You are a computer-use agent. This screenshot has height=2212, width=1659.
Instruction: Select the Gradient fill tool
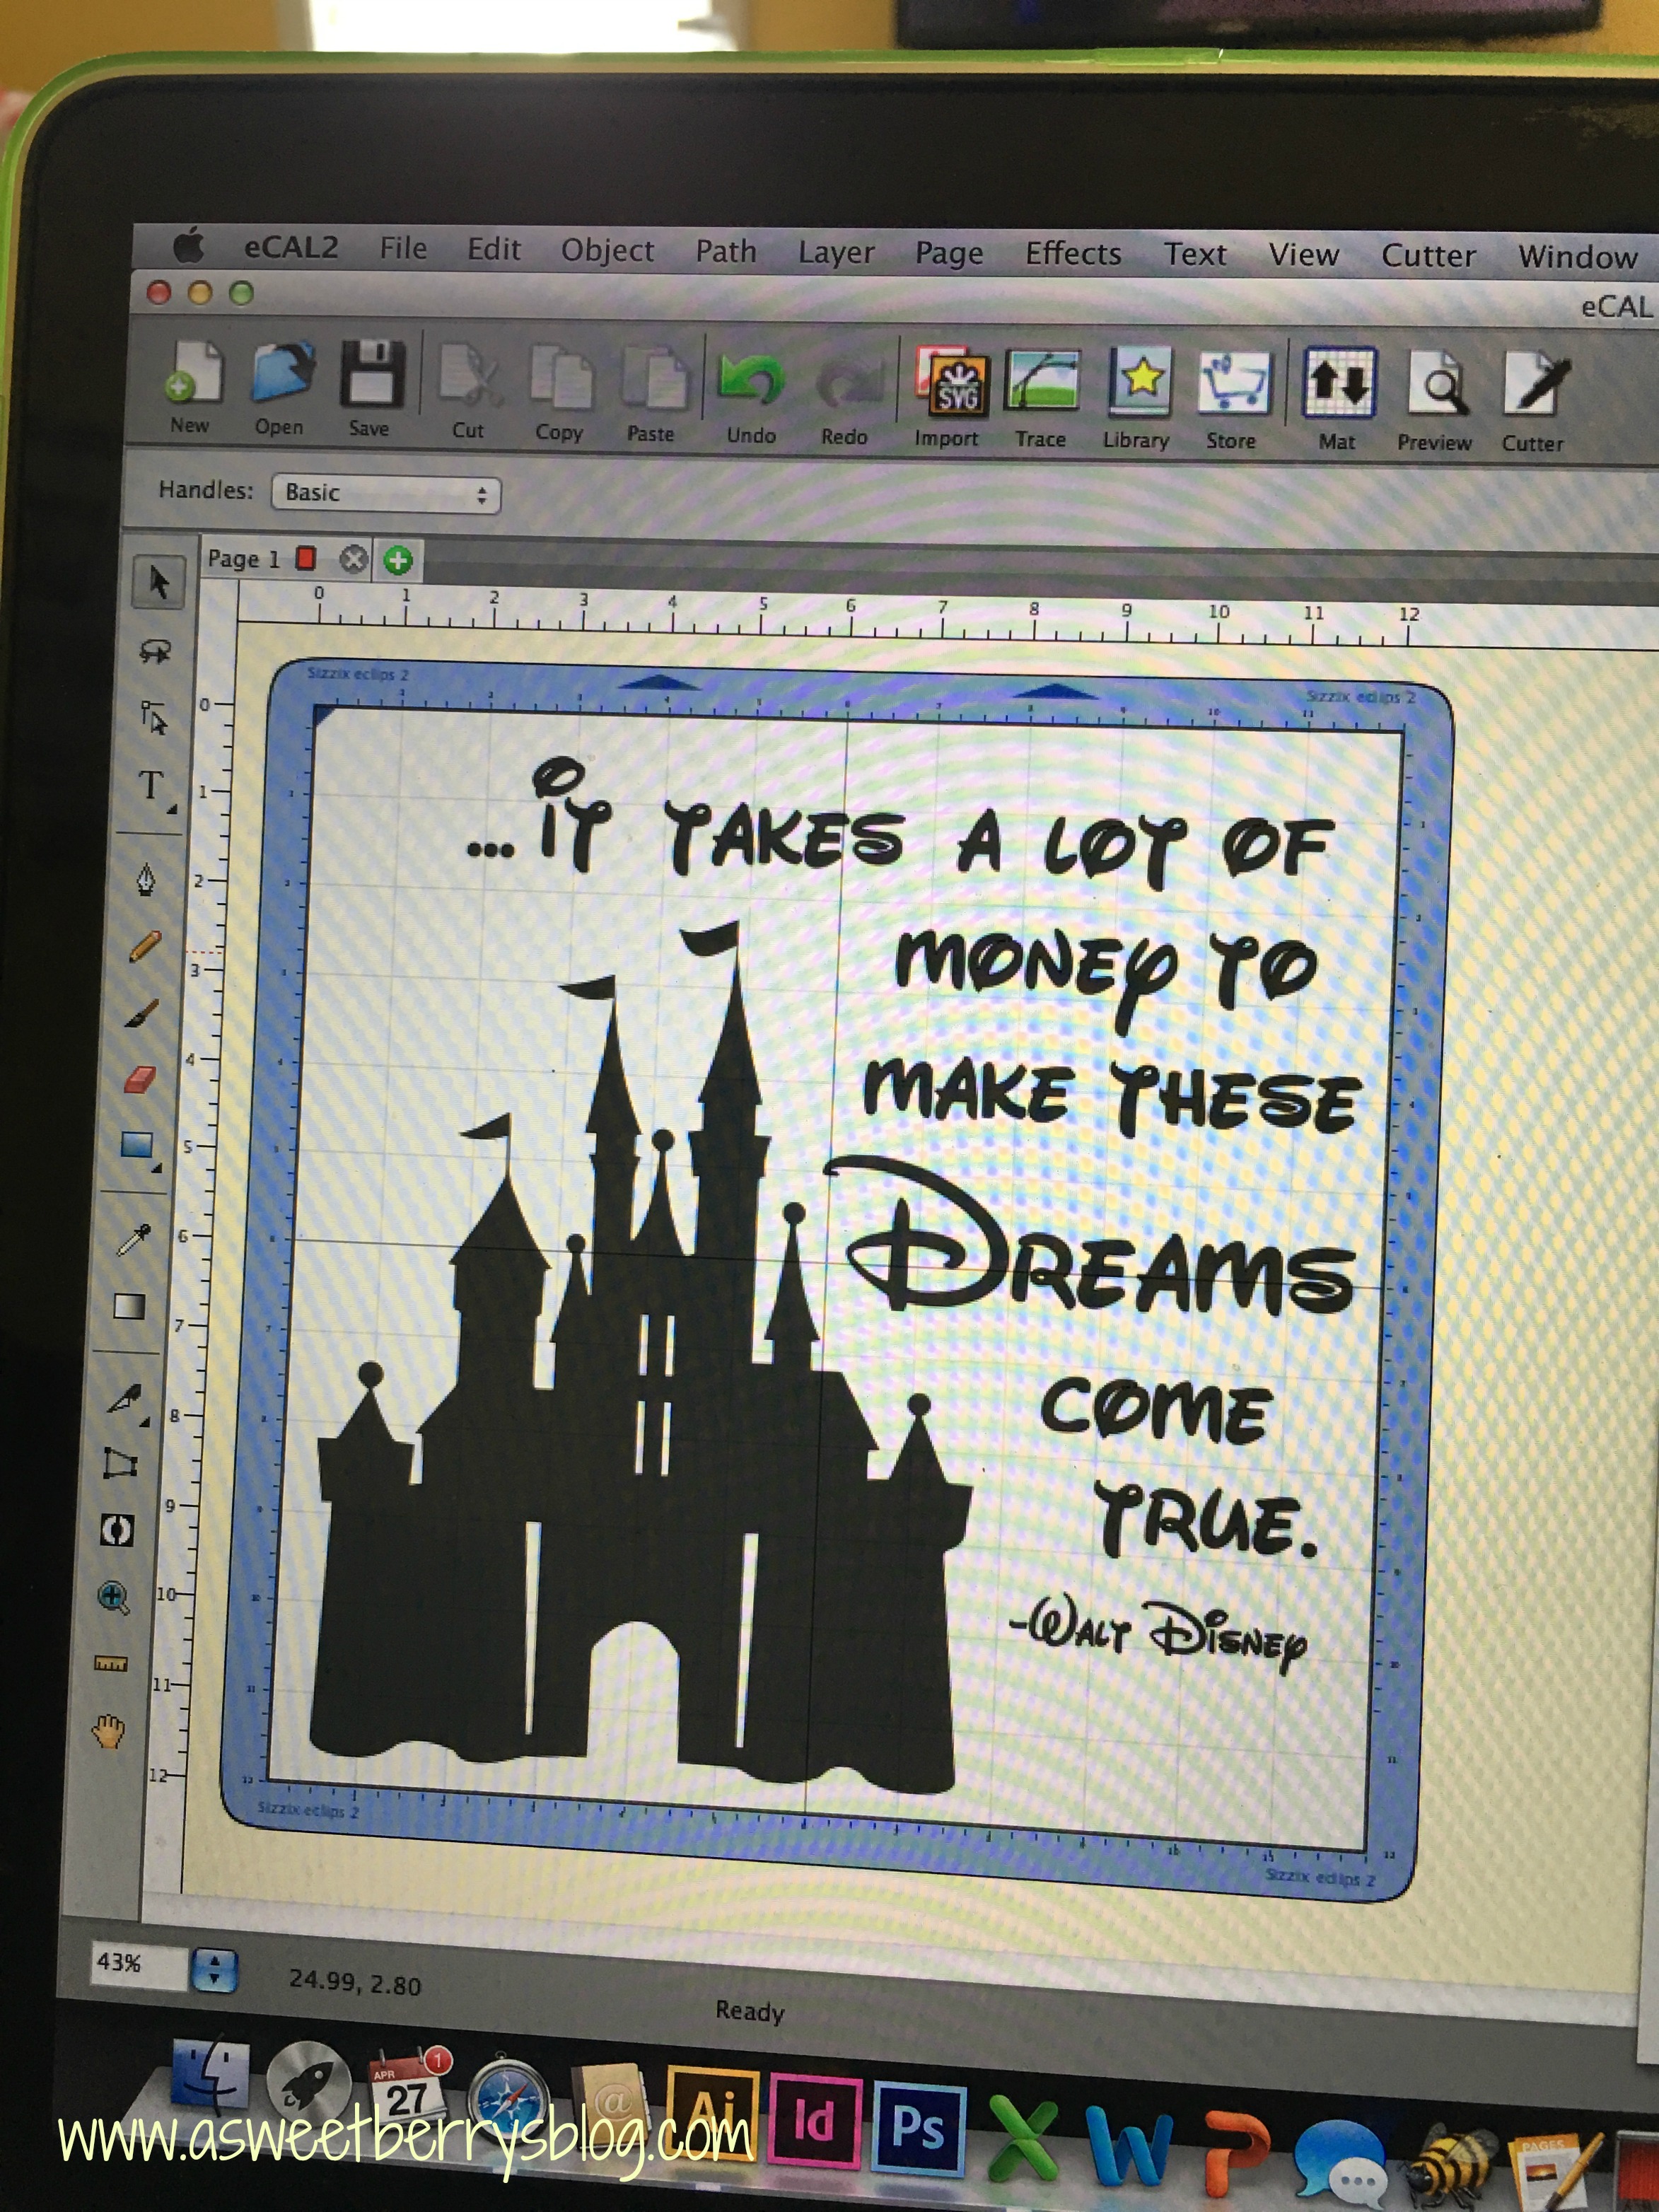click(x=130, y=1306)
